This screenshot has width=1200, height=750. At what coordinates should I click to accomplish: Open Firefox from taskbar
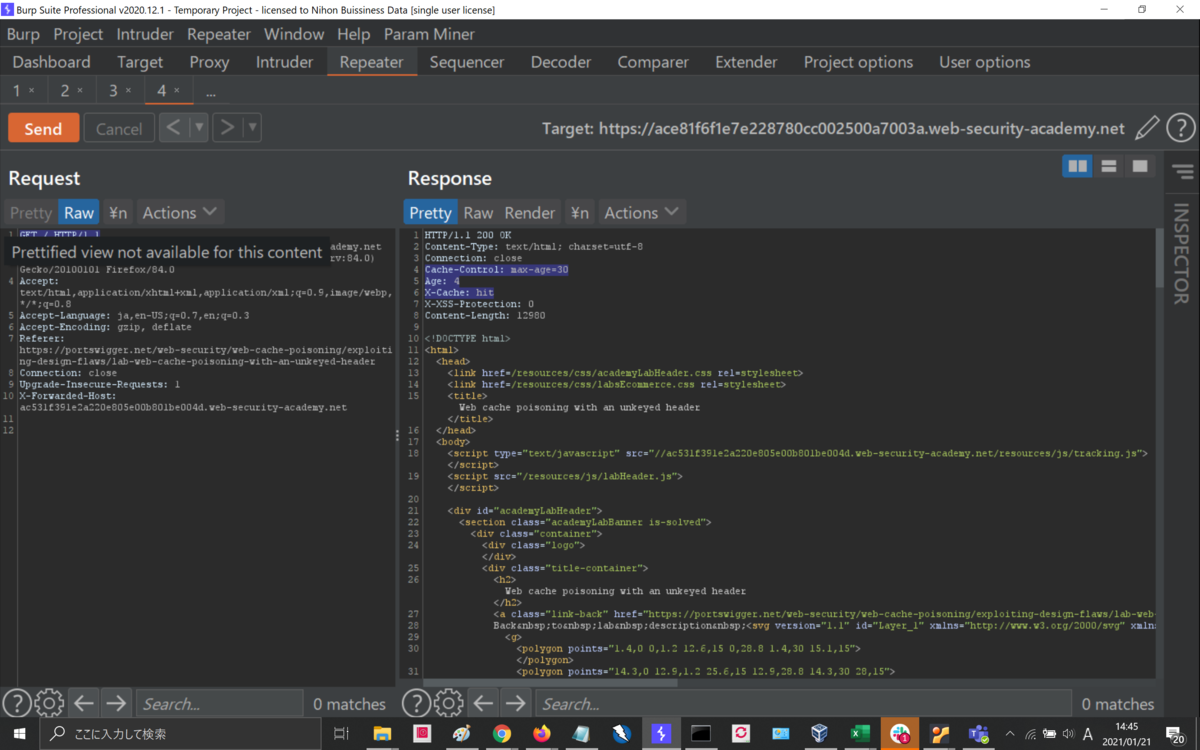coord(541,734)
